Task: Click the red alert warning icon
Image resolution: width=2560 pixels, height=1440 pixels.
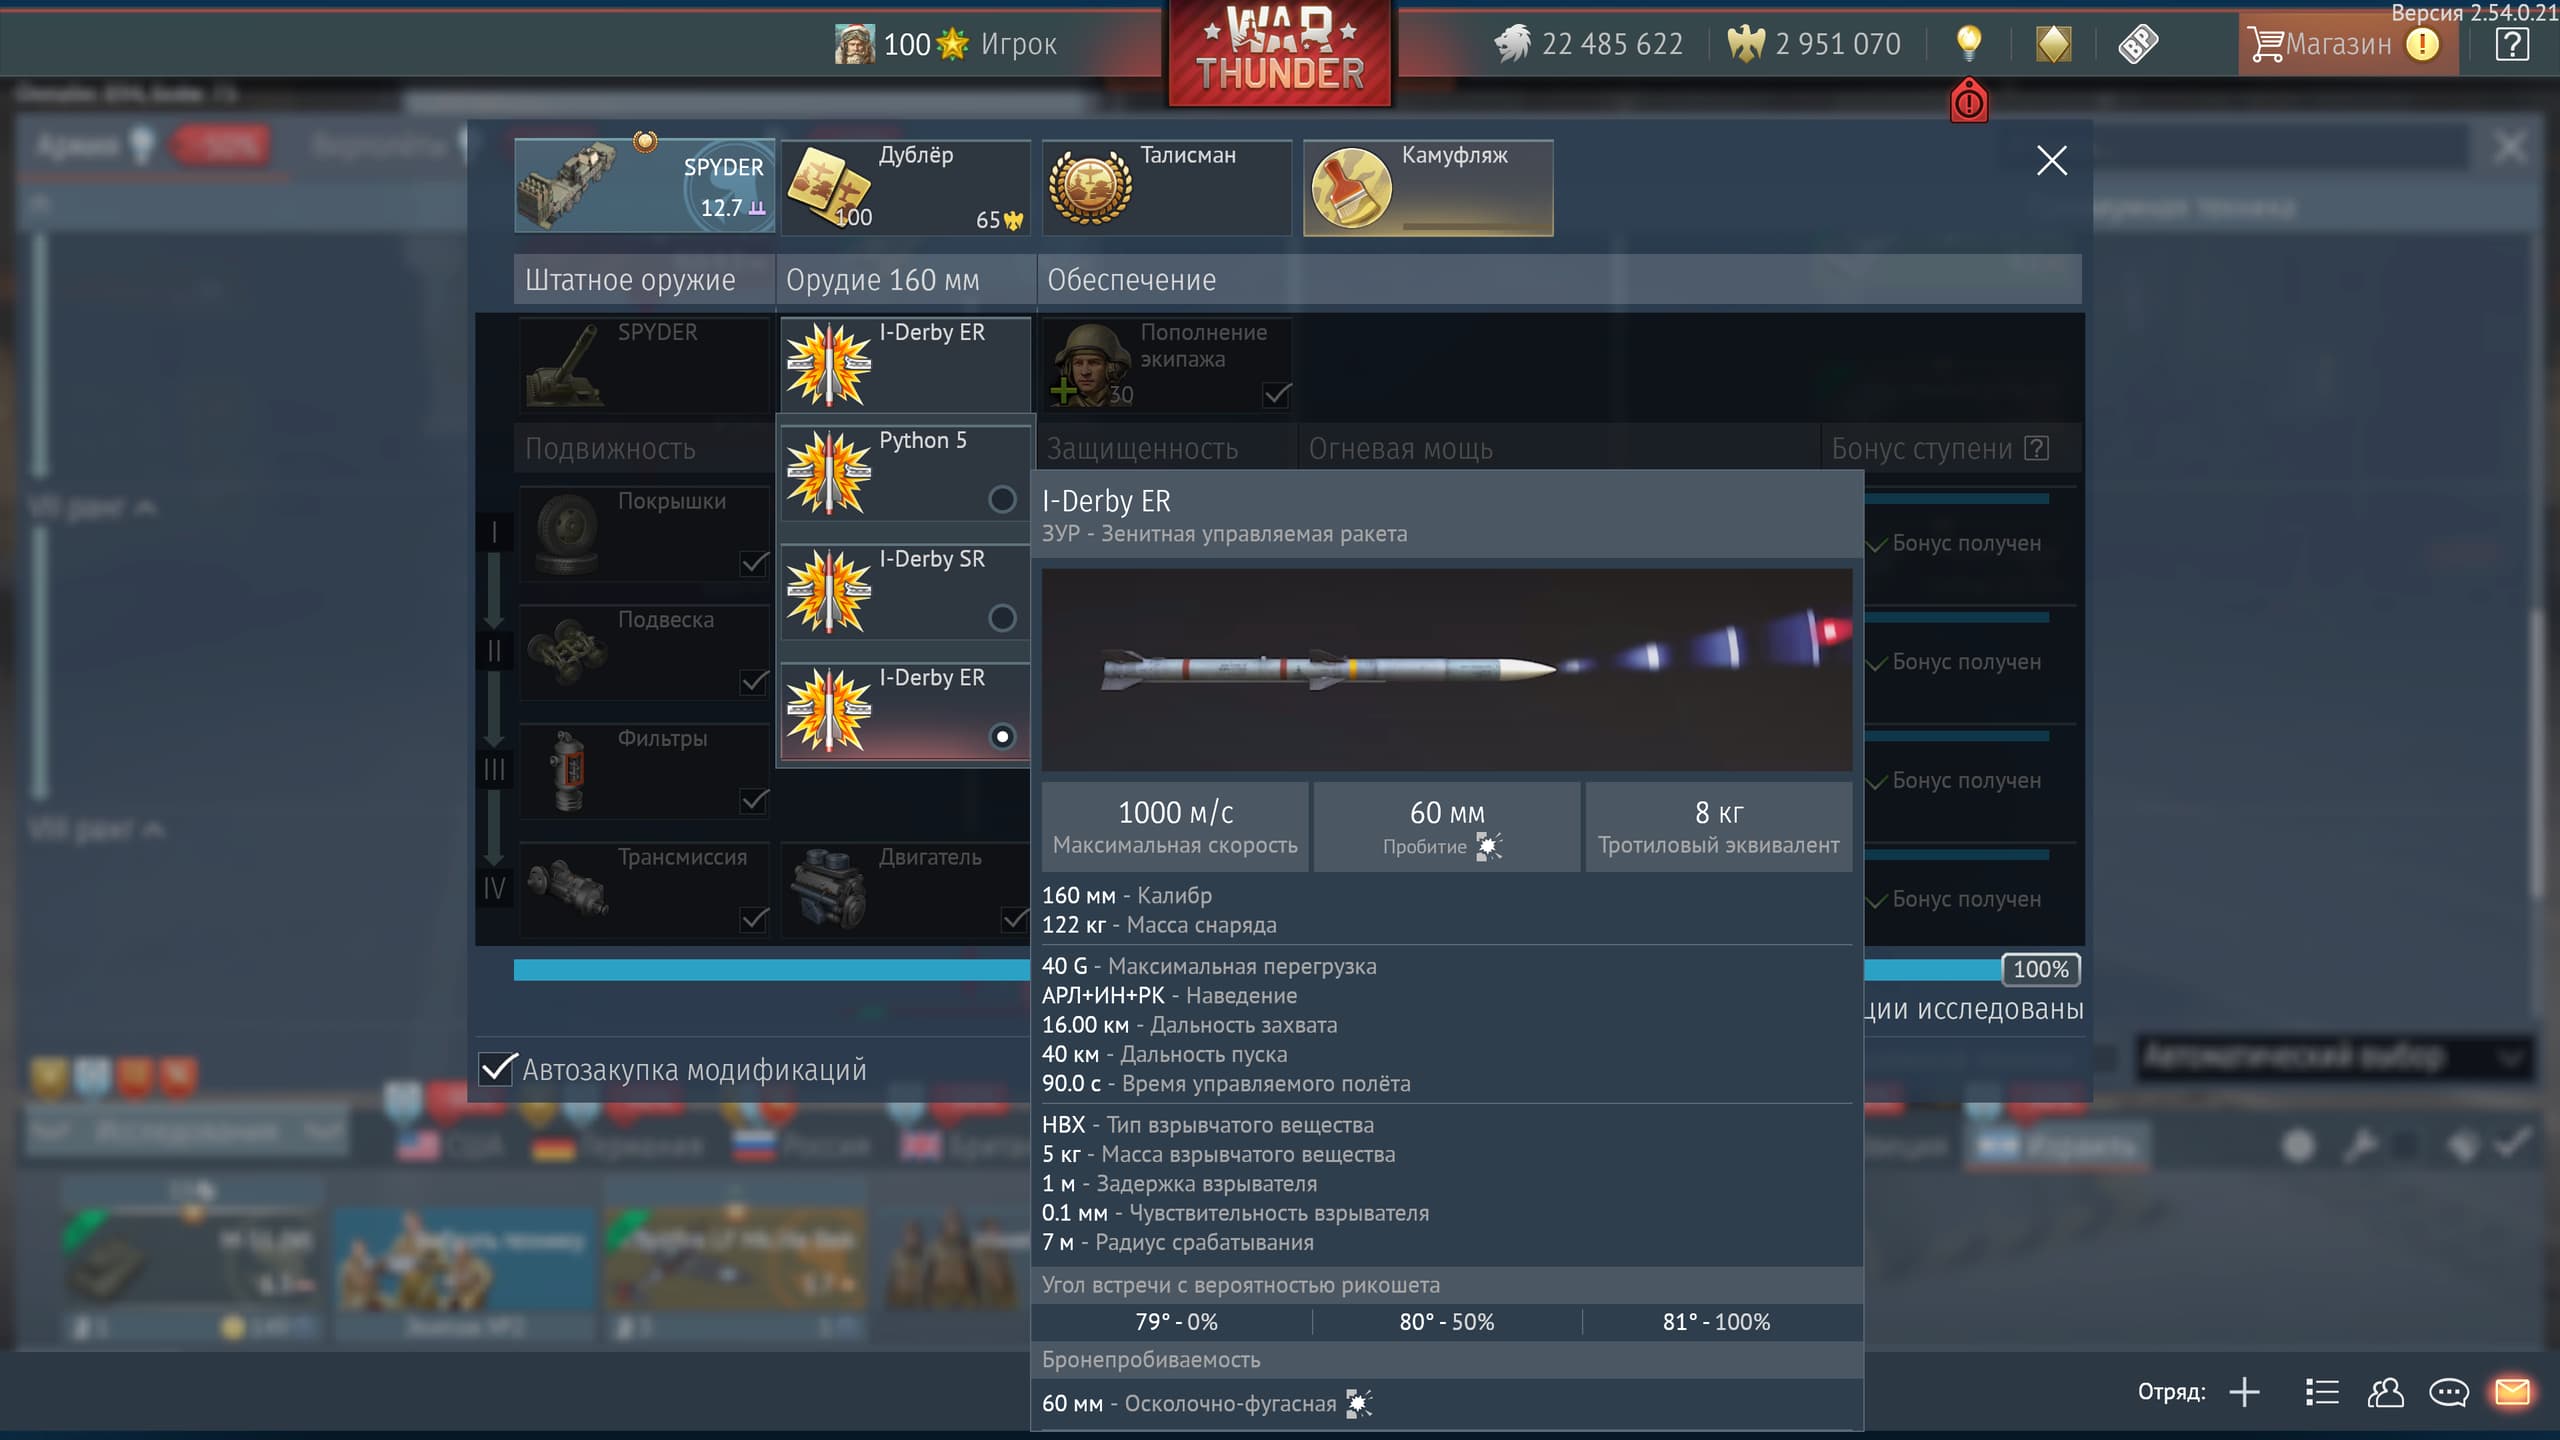Action: [1968, 102]
